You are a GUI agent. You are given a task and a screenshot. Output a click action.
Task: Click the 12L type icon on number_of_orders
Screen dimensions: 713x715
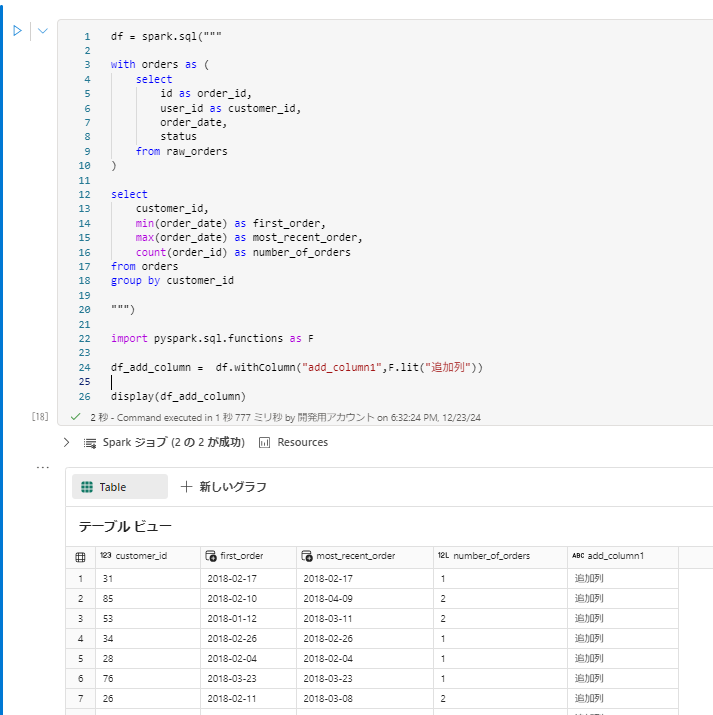coord(443,555)
